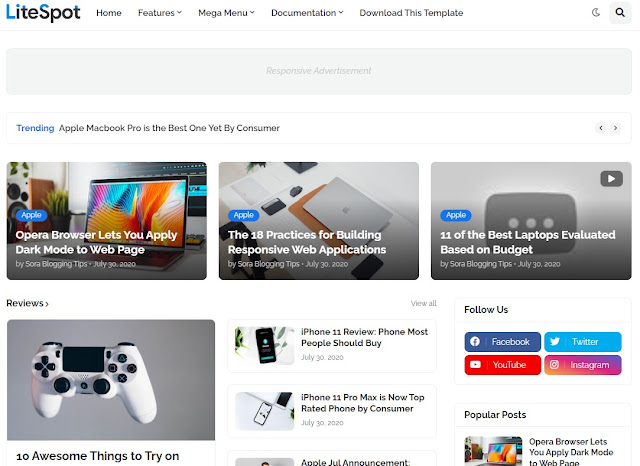This screenshot has height=466, width=640.
Task: Click July 30, 2020 date under iPhone 11 Pro Max
Action: point(322,423)
